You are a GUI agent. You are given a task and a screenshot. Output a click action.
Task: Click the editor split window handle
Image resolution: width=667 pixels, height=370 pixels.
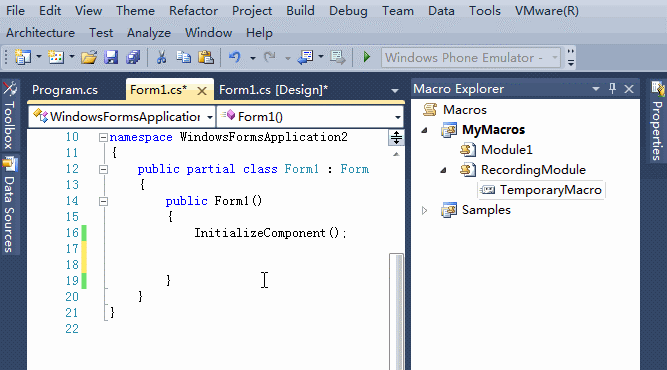point(396,137)
